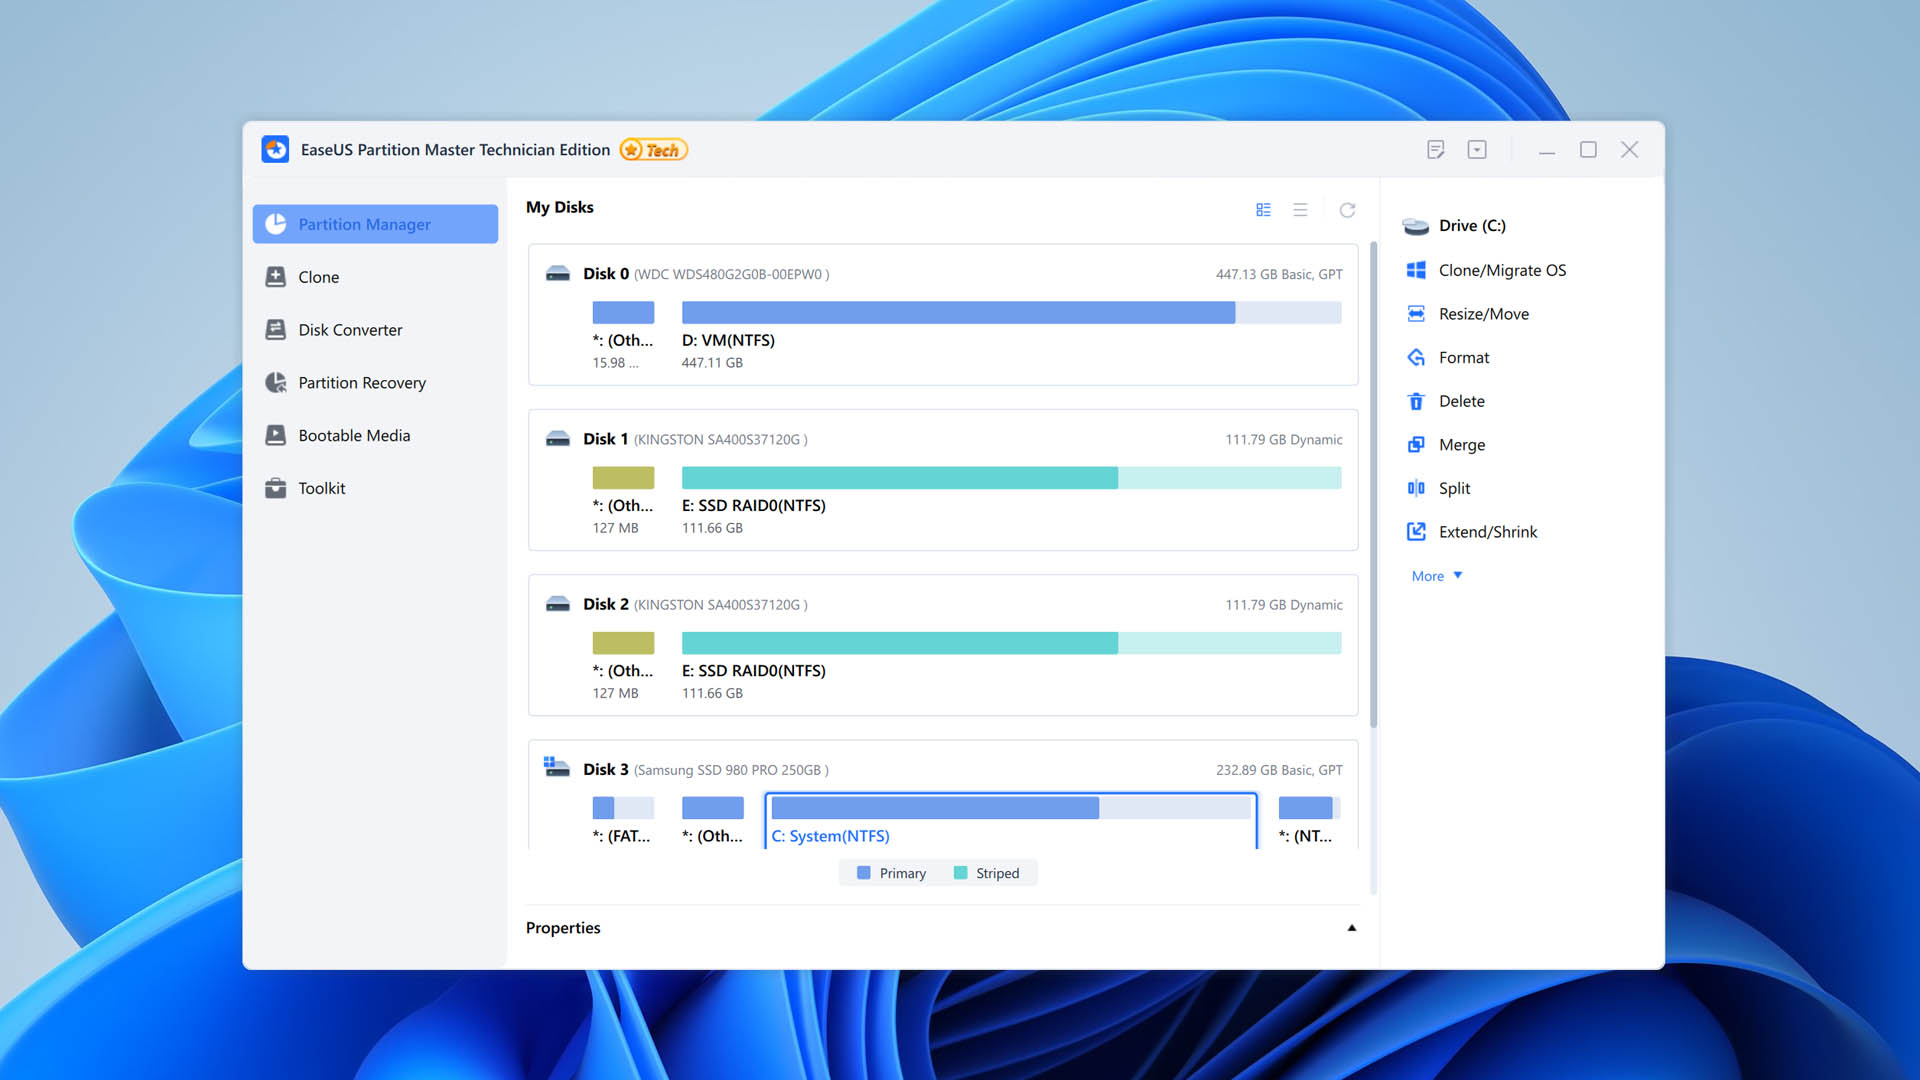Click the Disk 3 system drive icon
Image resolution: width=1920 pixels, height=1080 pixels.
[x=556, y=767]
